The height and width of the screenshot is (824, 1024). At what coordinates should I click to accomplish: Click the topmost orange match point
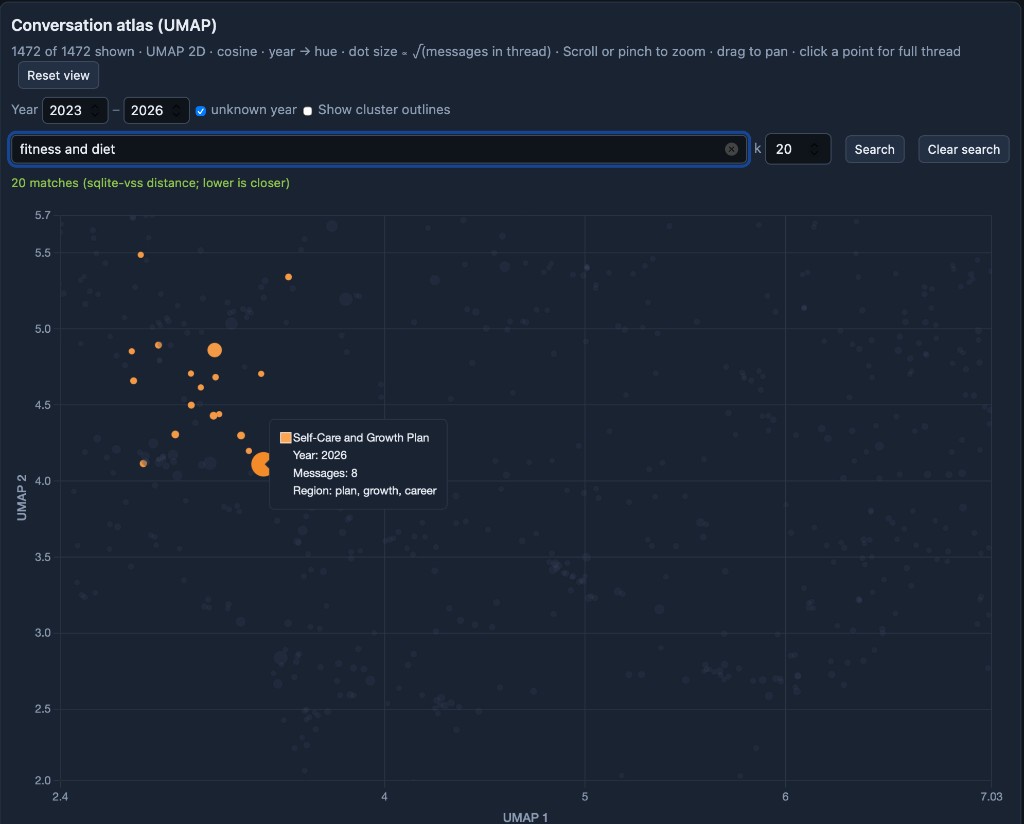141,255
